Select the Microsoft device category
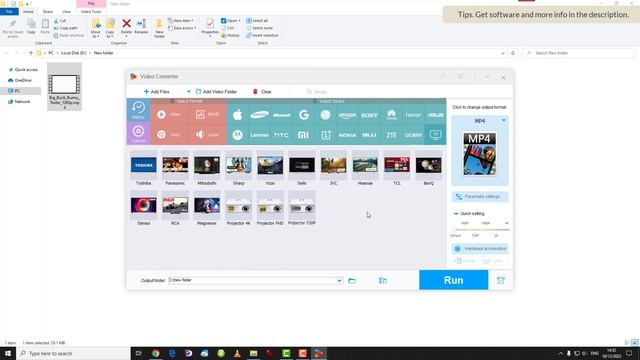Viewport: 640px width, 360px height. 282,115
